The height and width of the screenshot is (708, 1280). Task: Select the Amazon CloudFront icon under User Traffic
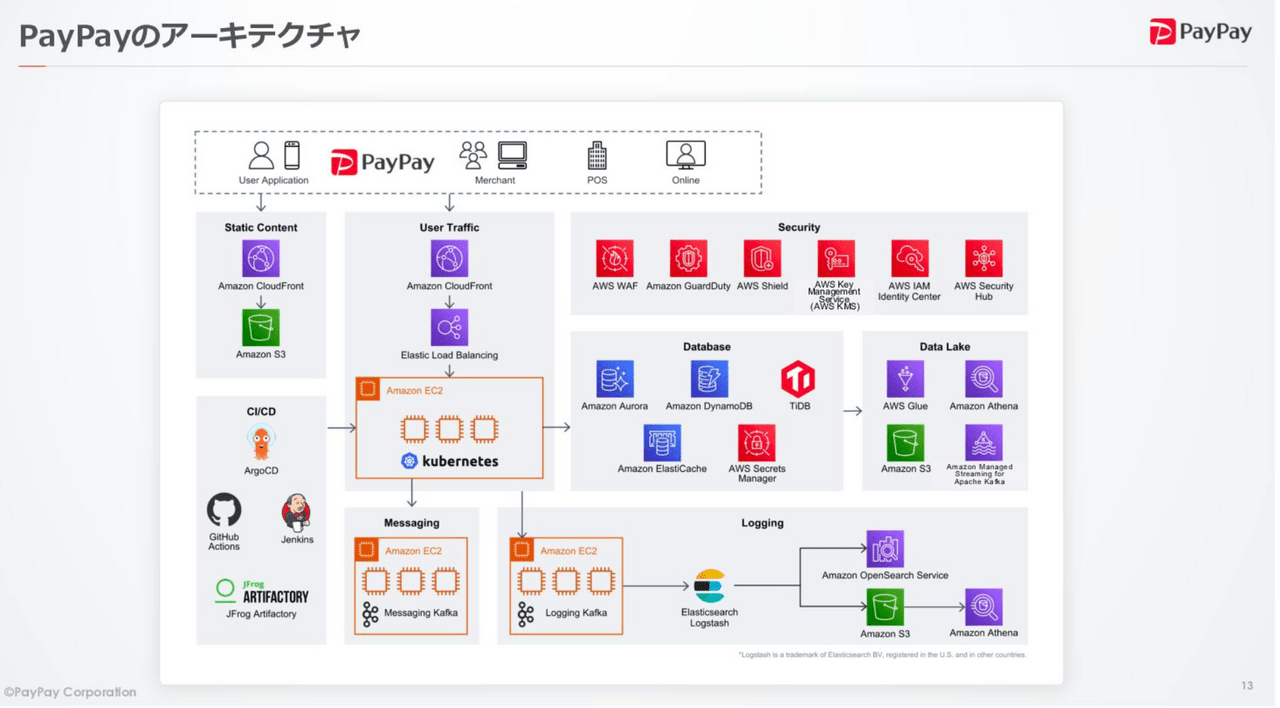[x=449, y=258]
